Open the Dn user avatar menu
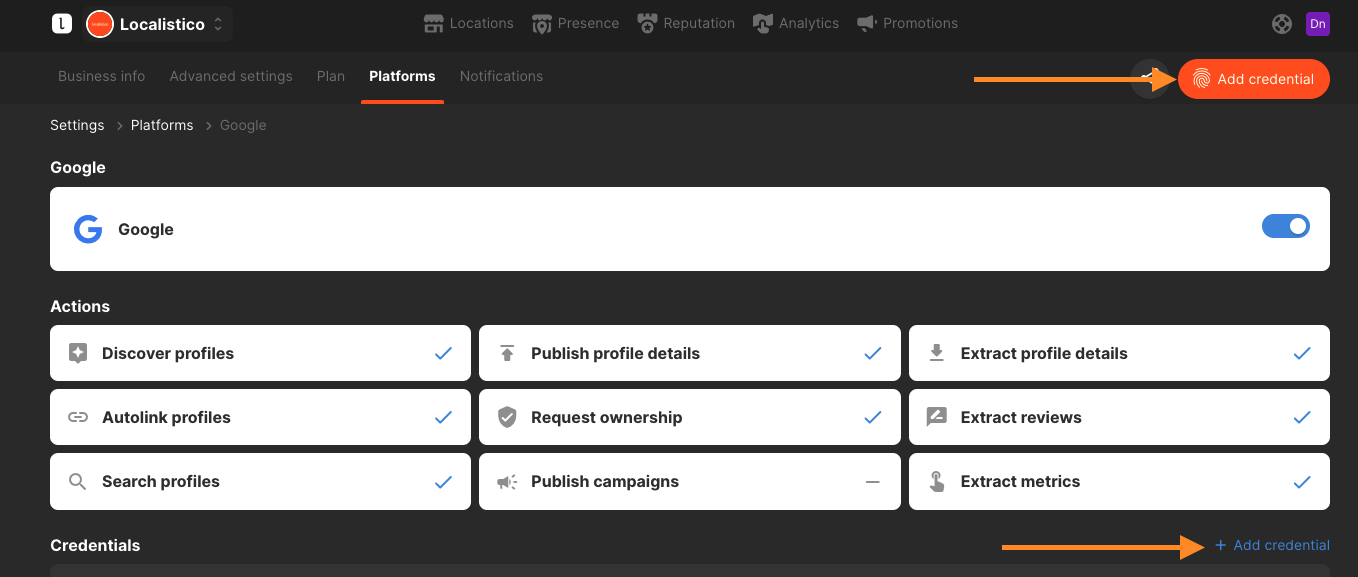The image size is (1358, 577). [x=1318, y=24]
